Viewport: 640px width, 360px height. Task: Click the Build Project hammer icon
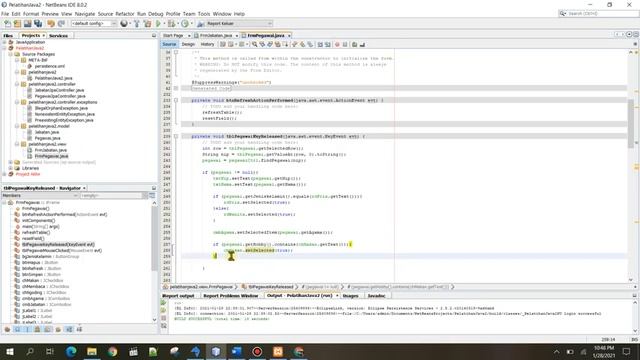tap(137, 24)
